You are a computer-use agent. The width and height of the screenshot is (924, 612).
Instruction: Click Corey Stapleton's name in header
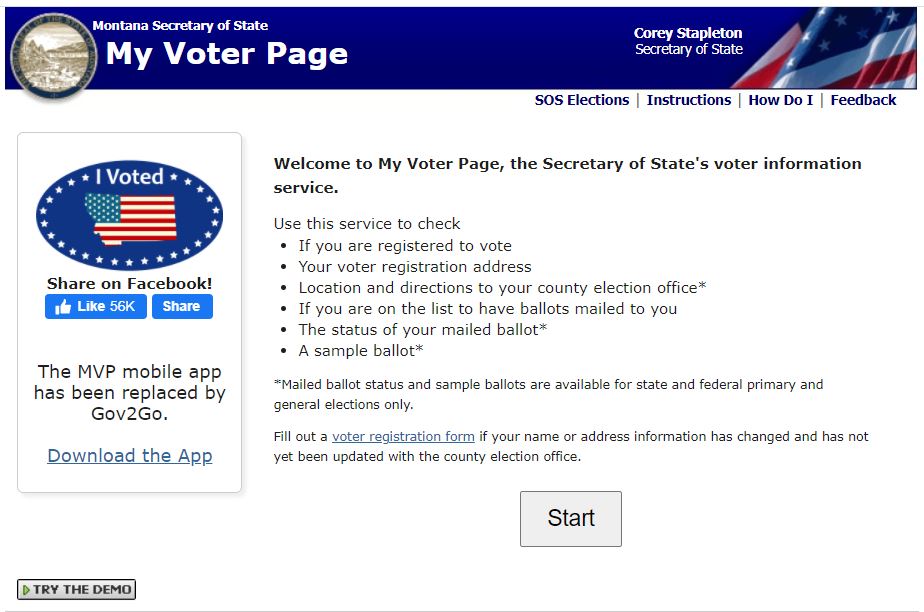(x=688, y=33)
